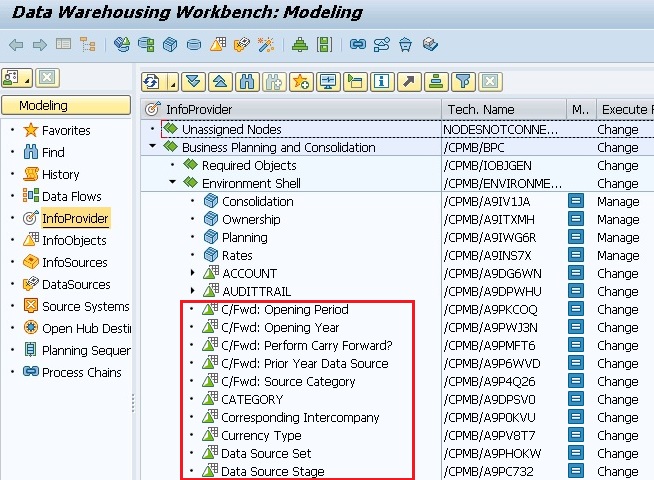Open the user-settings dropdown button in left pane
The image size is (654, 480).
click(17, 78)
